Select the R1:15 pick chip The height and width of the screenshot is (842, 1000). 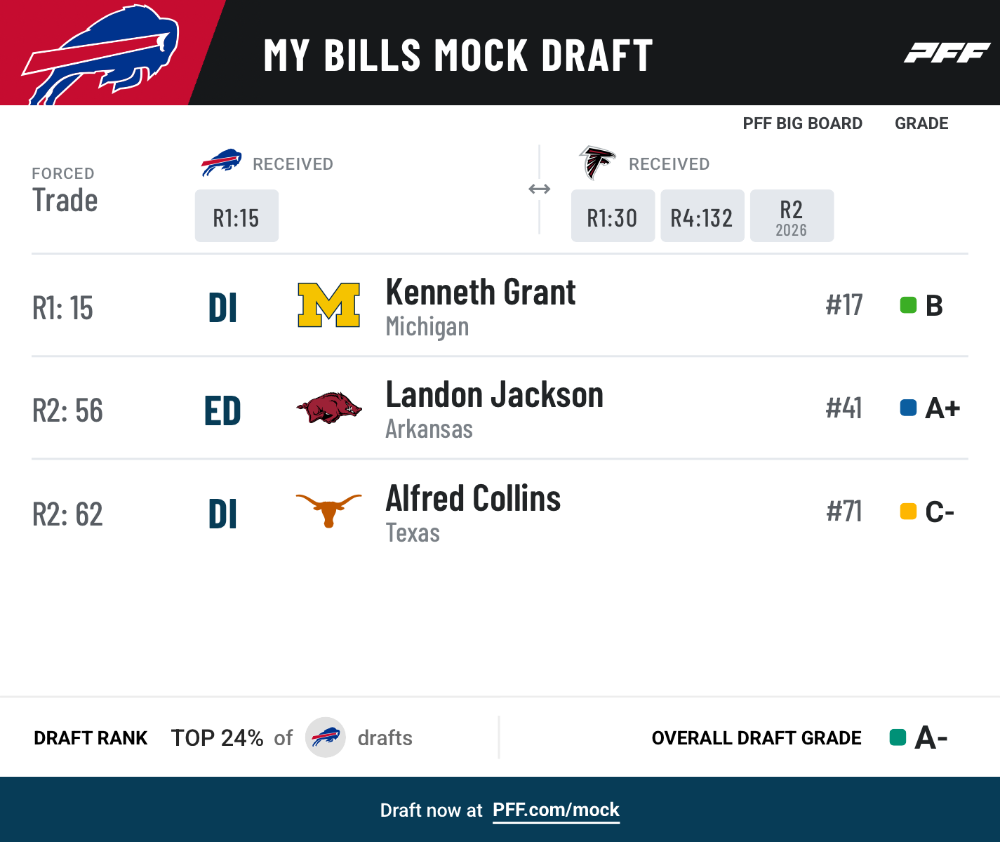[x=237, y=216]
